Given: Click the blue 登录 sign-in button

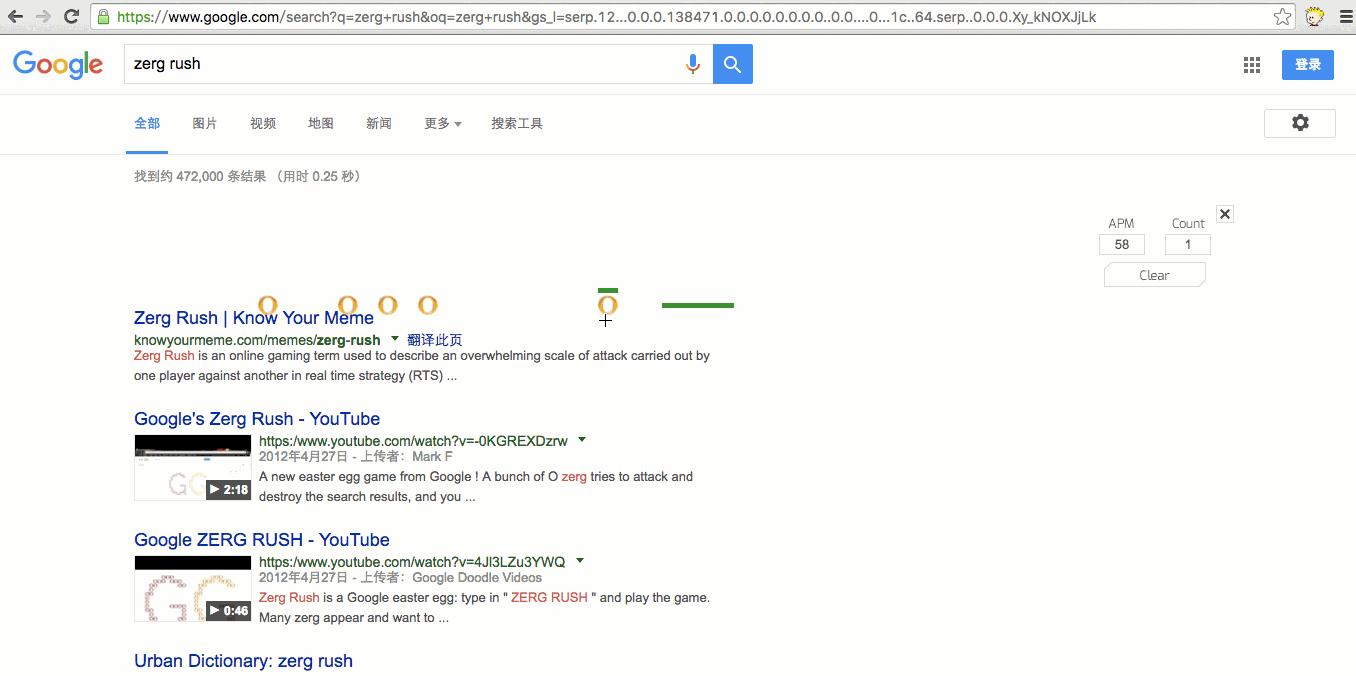Looking at the screenshot, I should point(1308,65).
